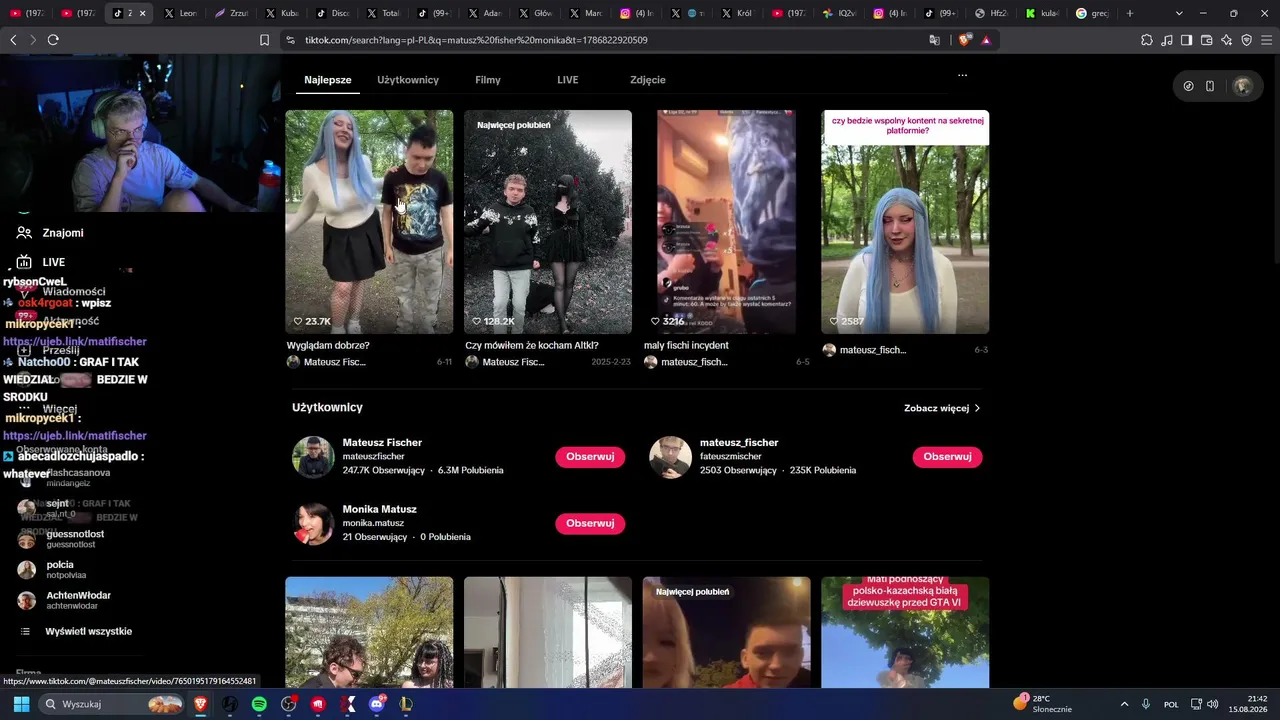Open the weather widget showing 28°C
Image resolution: width=1280 pixels, height=720 pixels.
pyautogui.click(x=1042, y=704)
